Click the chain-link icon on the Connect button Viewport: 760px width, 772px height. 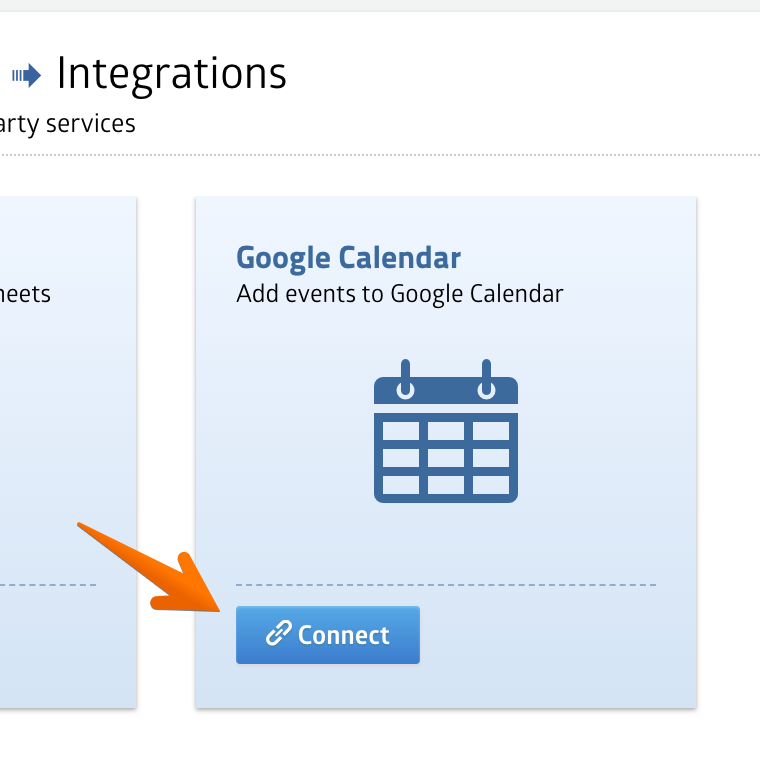pos(278,635)
